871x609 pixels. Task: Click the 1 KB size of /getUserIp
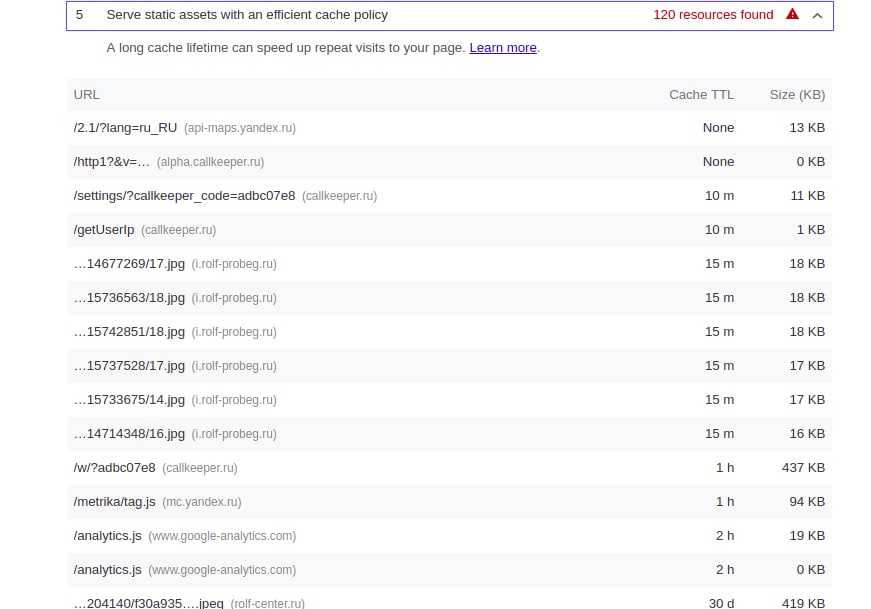(811, 229)
